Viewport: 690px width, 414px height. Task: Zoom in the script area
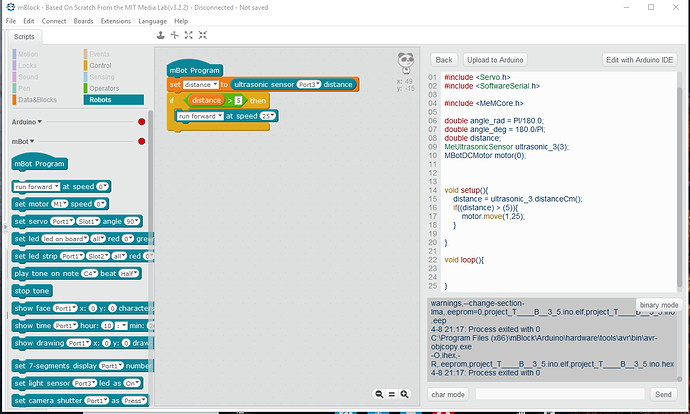click(x=404, y=394)
